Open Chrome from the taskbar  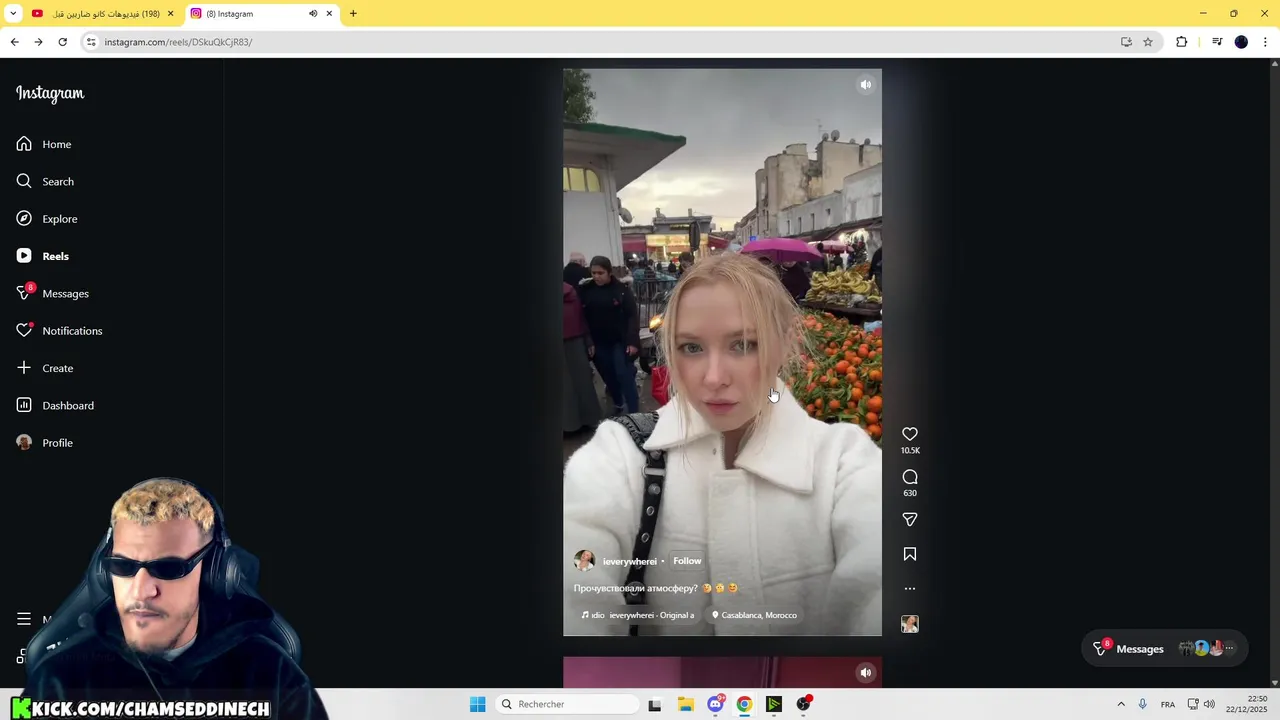click(x=744, y=704)
